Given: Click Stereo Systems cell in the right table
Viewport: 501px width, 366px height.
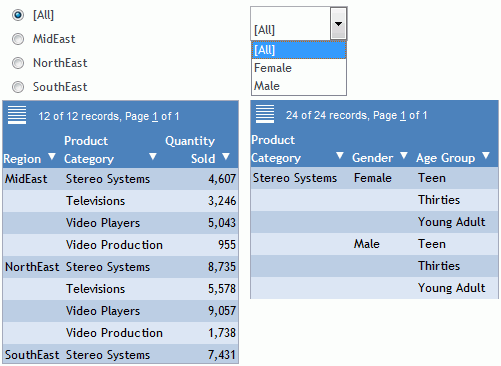Looking at the screenshot, I should pyautogui.click(x=295, y=178).
